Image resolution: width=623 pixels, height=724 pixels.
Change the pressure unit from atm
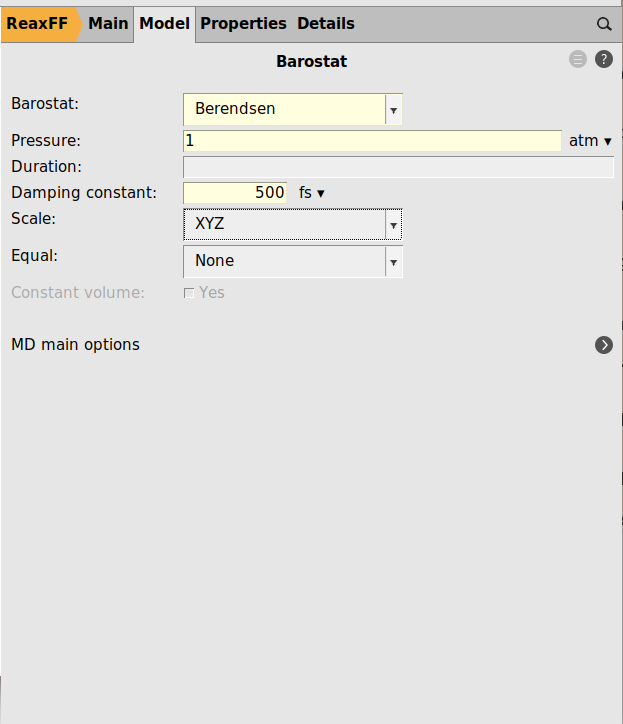tap(590, 141)
